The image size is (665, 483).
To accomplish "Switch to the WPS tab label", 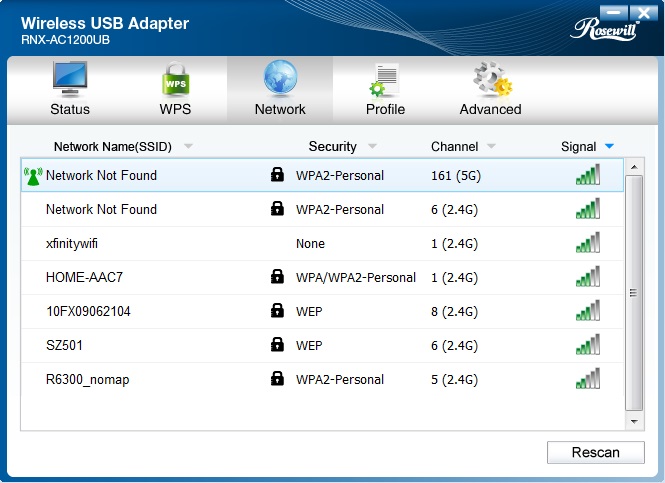I will point(175,109).
